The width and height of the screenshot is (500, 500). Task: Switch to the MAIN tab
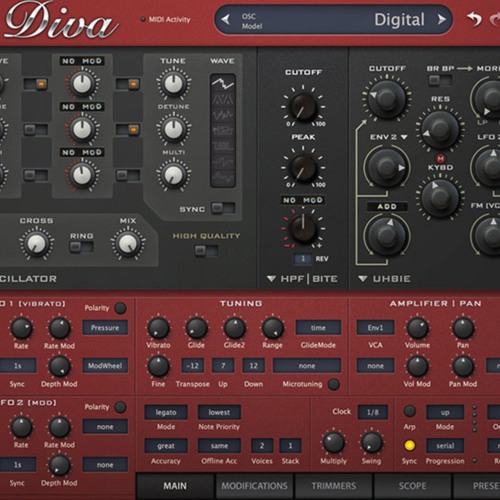[175, 486]
